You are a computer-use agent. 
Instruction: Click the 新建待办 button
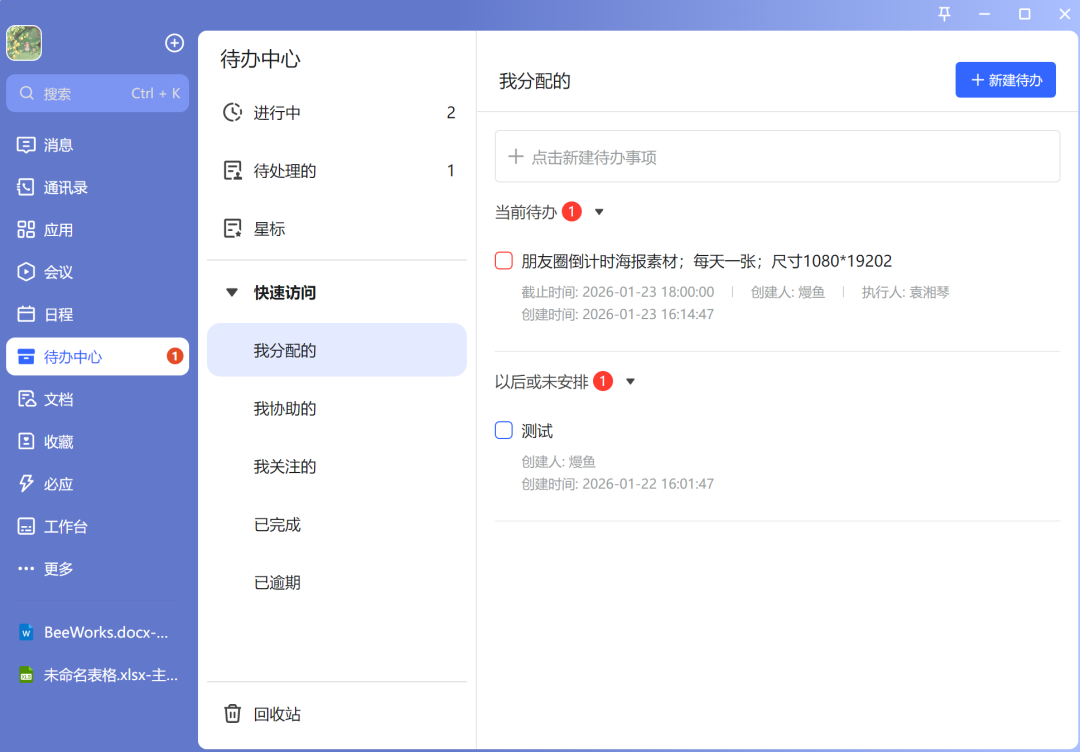point(1005,80)
